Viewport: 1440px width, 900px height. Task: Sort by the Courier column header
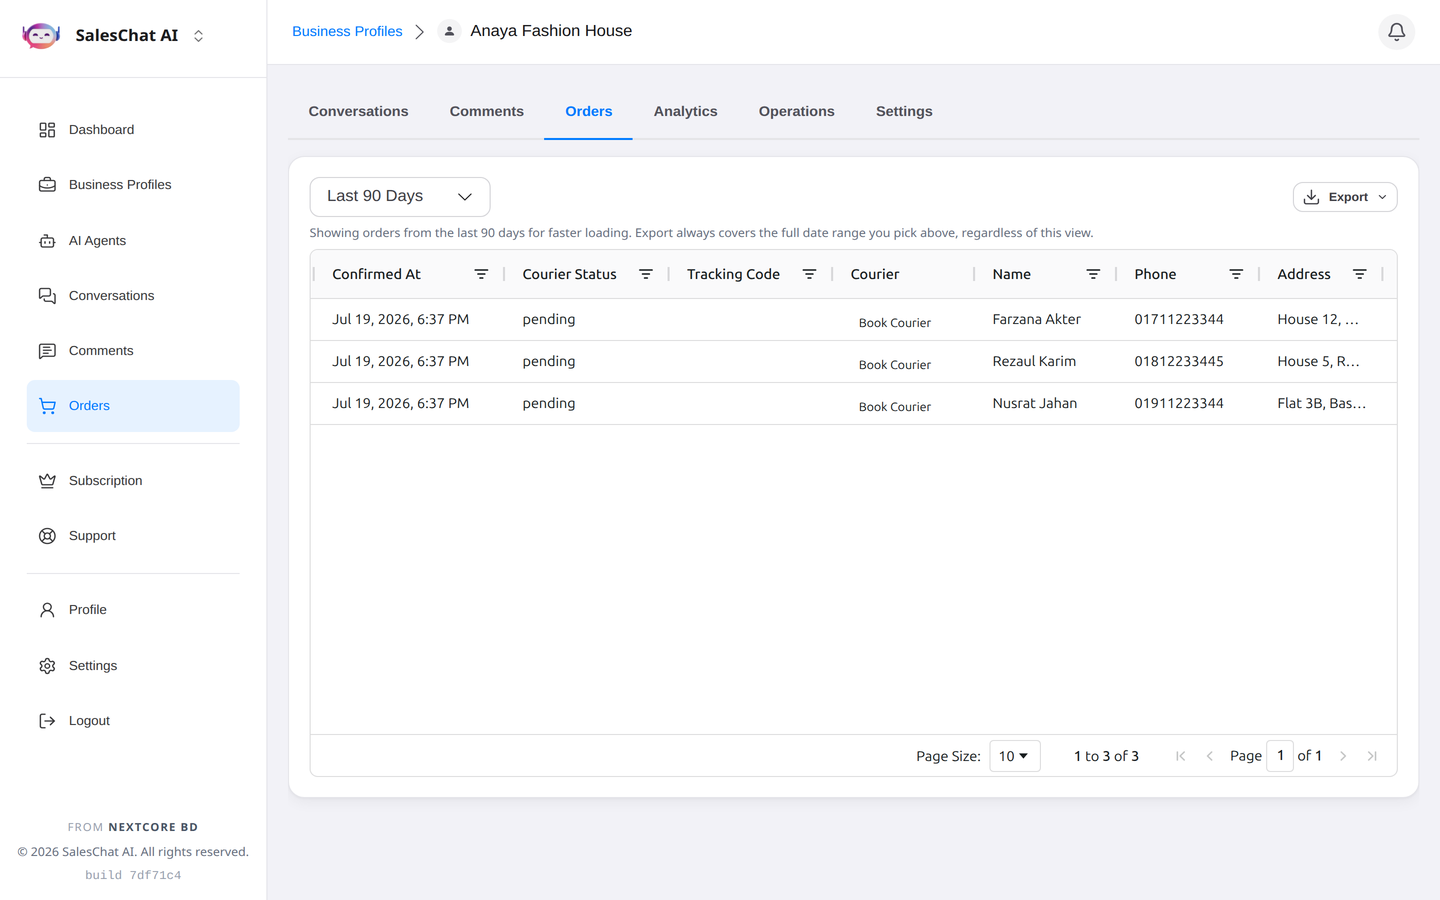[875, 274]
